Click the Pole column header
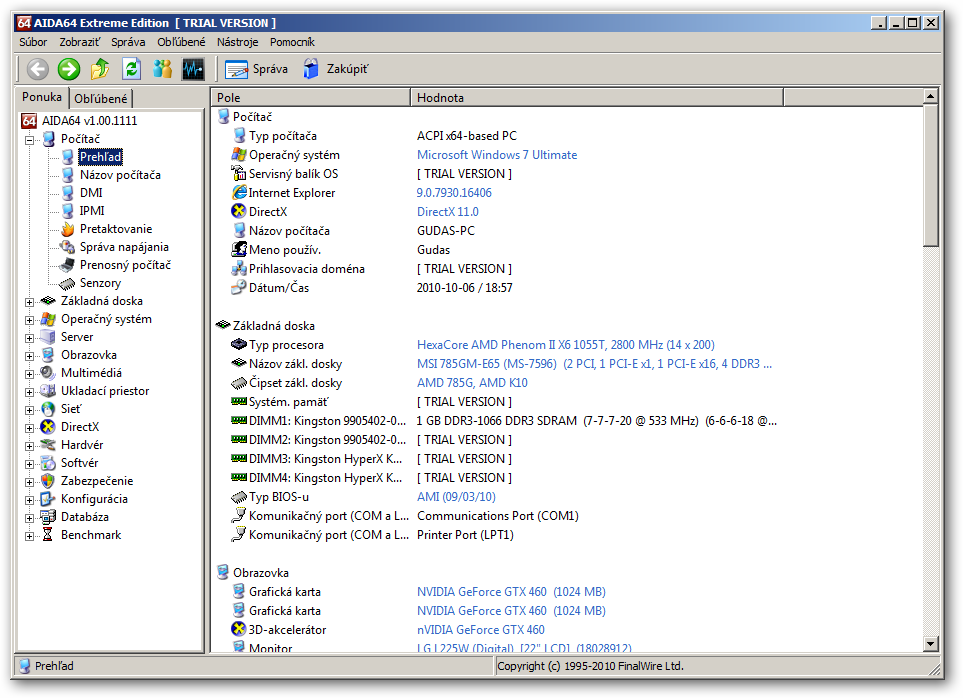963x698 pixels. point(311,98)
